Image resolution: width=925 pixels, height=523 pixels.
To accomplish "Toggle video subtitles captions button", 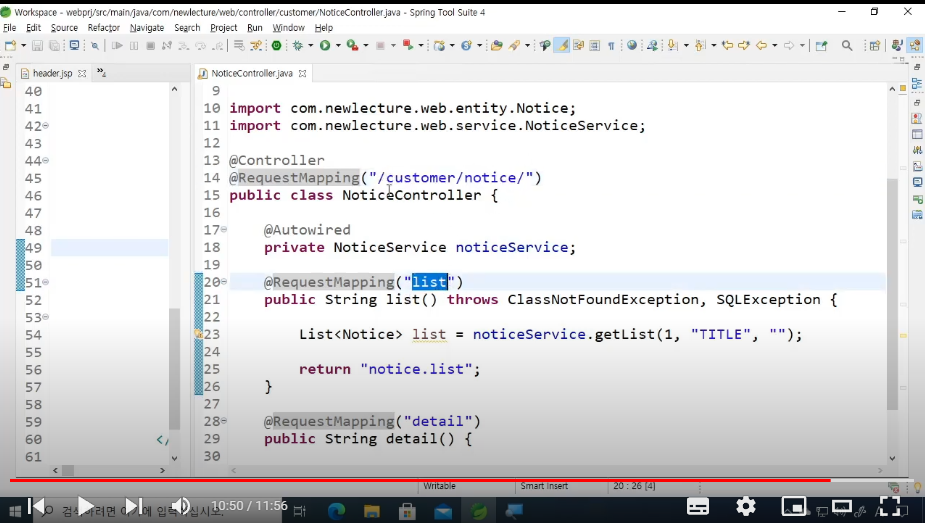I will pyautogui.click(x=698, y=506).
